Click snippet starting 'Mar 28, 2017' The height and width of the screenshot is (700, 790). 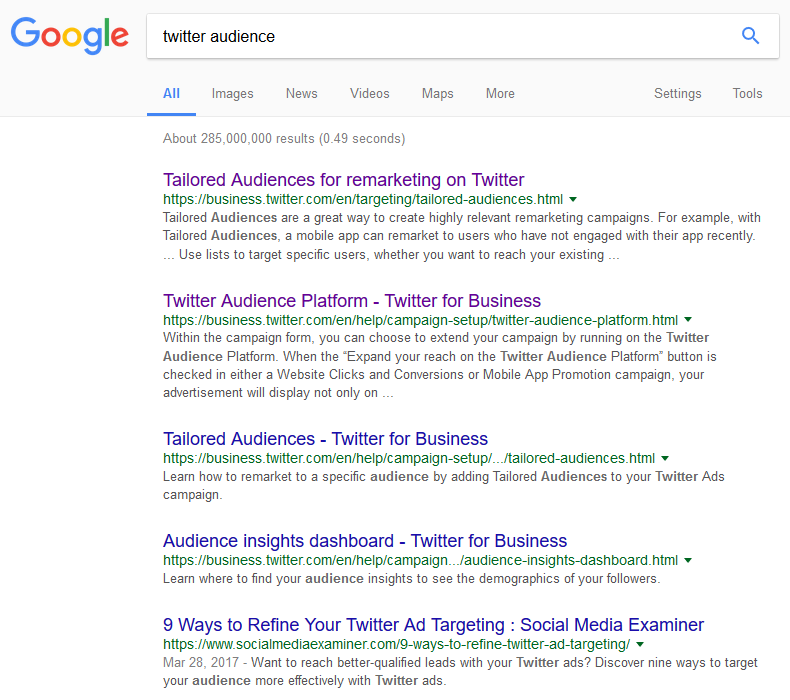tap(460, 672)
